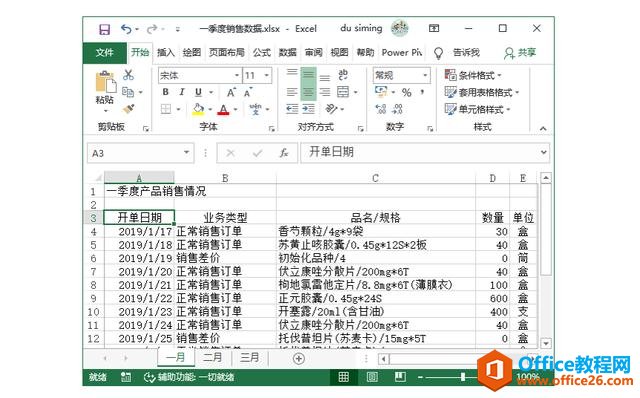Apply Percent Style format
The image size is (640, 398).
[x=407, y=92]
